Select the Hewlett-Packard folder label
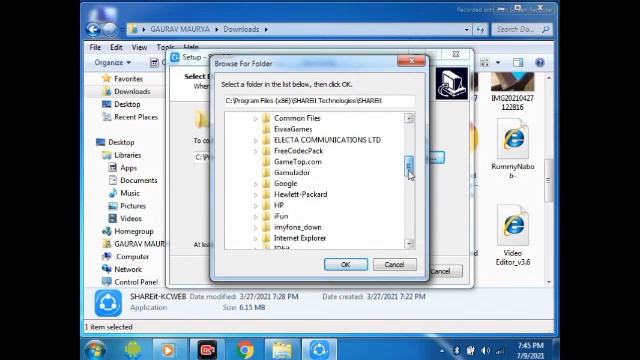Viewport: 640px width, 360px height. [x=300, y=194]
